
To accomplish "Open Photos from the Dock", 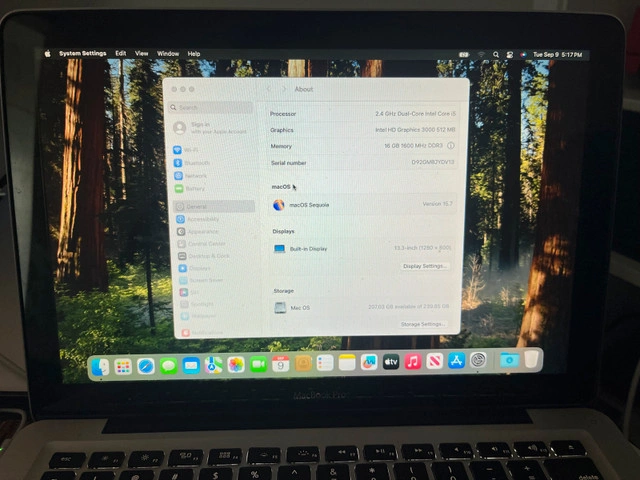I will tap(236, 364).
